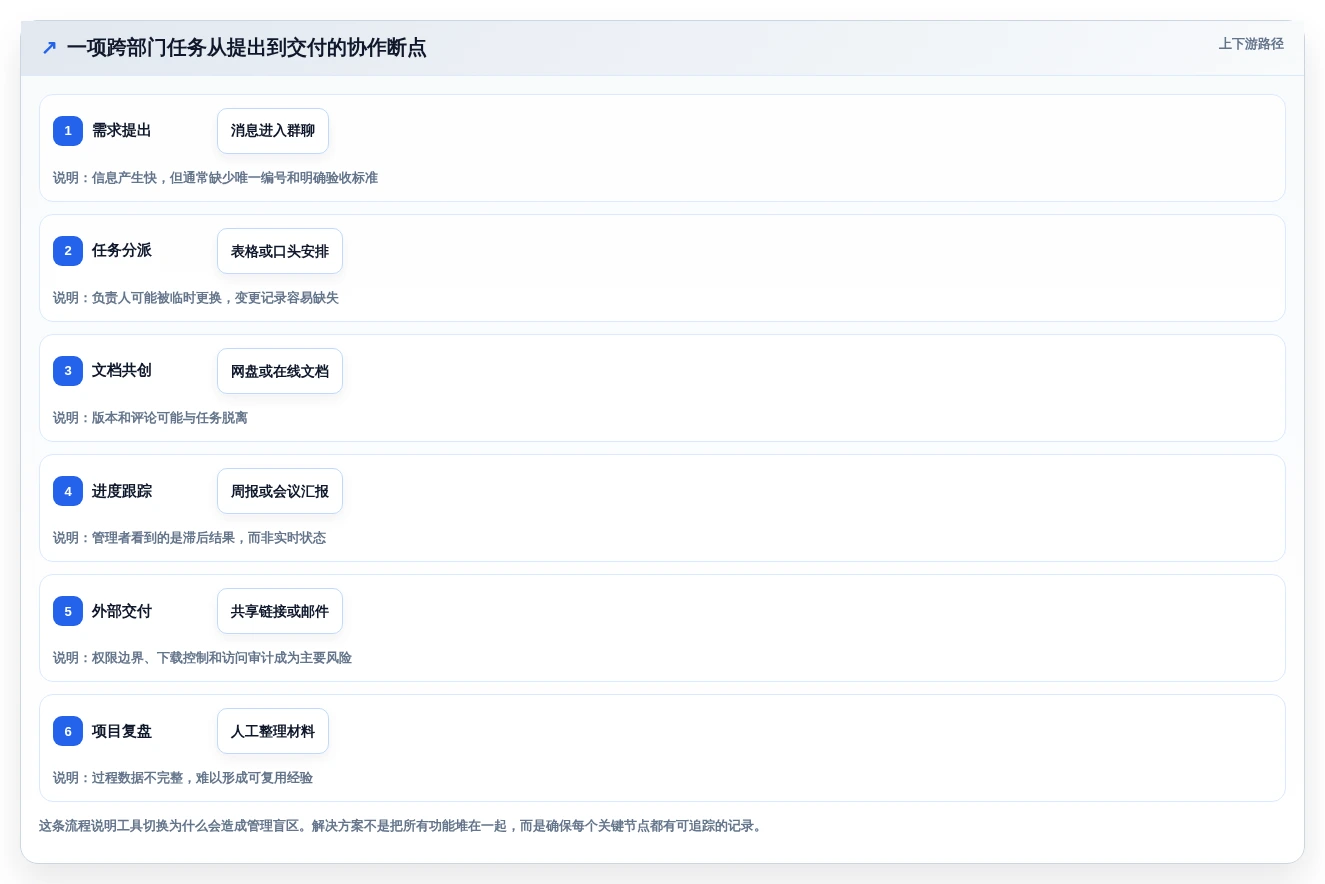Click the 网盘或在线文档 chip
The image size is (1325, 884).
[280, 371]
